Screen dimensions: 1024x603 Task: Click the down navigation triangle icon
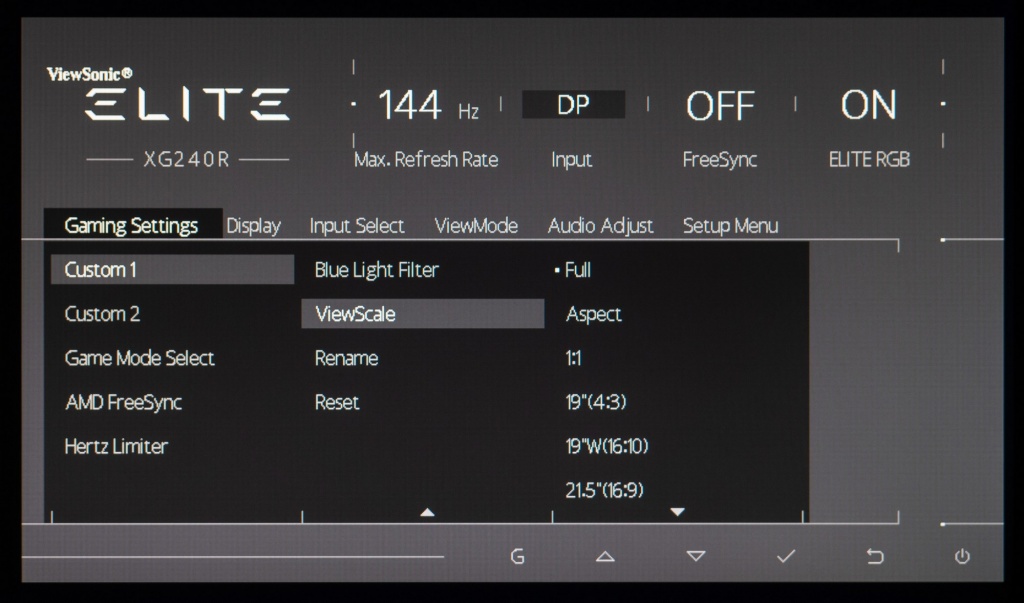(x=696, y=557)
